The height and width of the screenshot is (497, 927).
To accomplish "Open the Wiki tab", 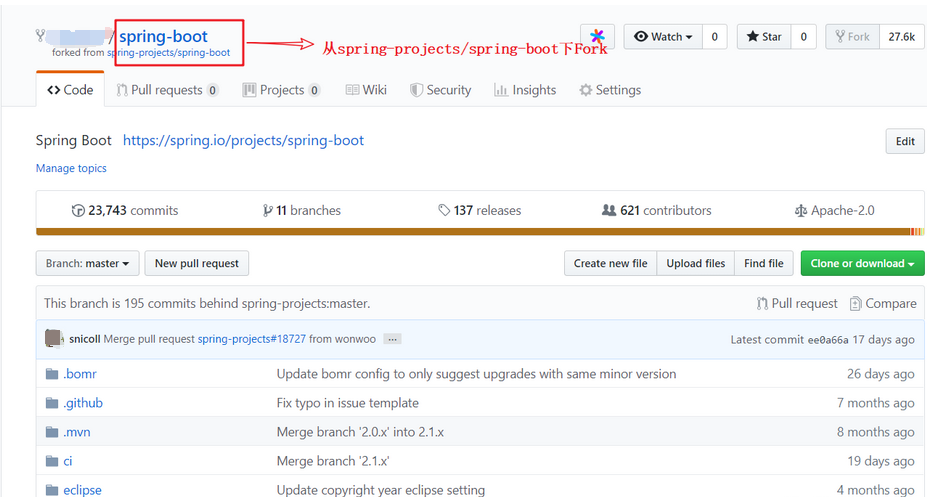I will click(366, 90).
